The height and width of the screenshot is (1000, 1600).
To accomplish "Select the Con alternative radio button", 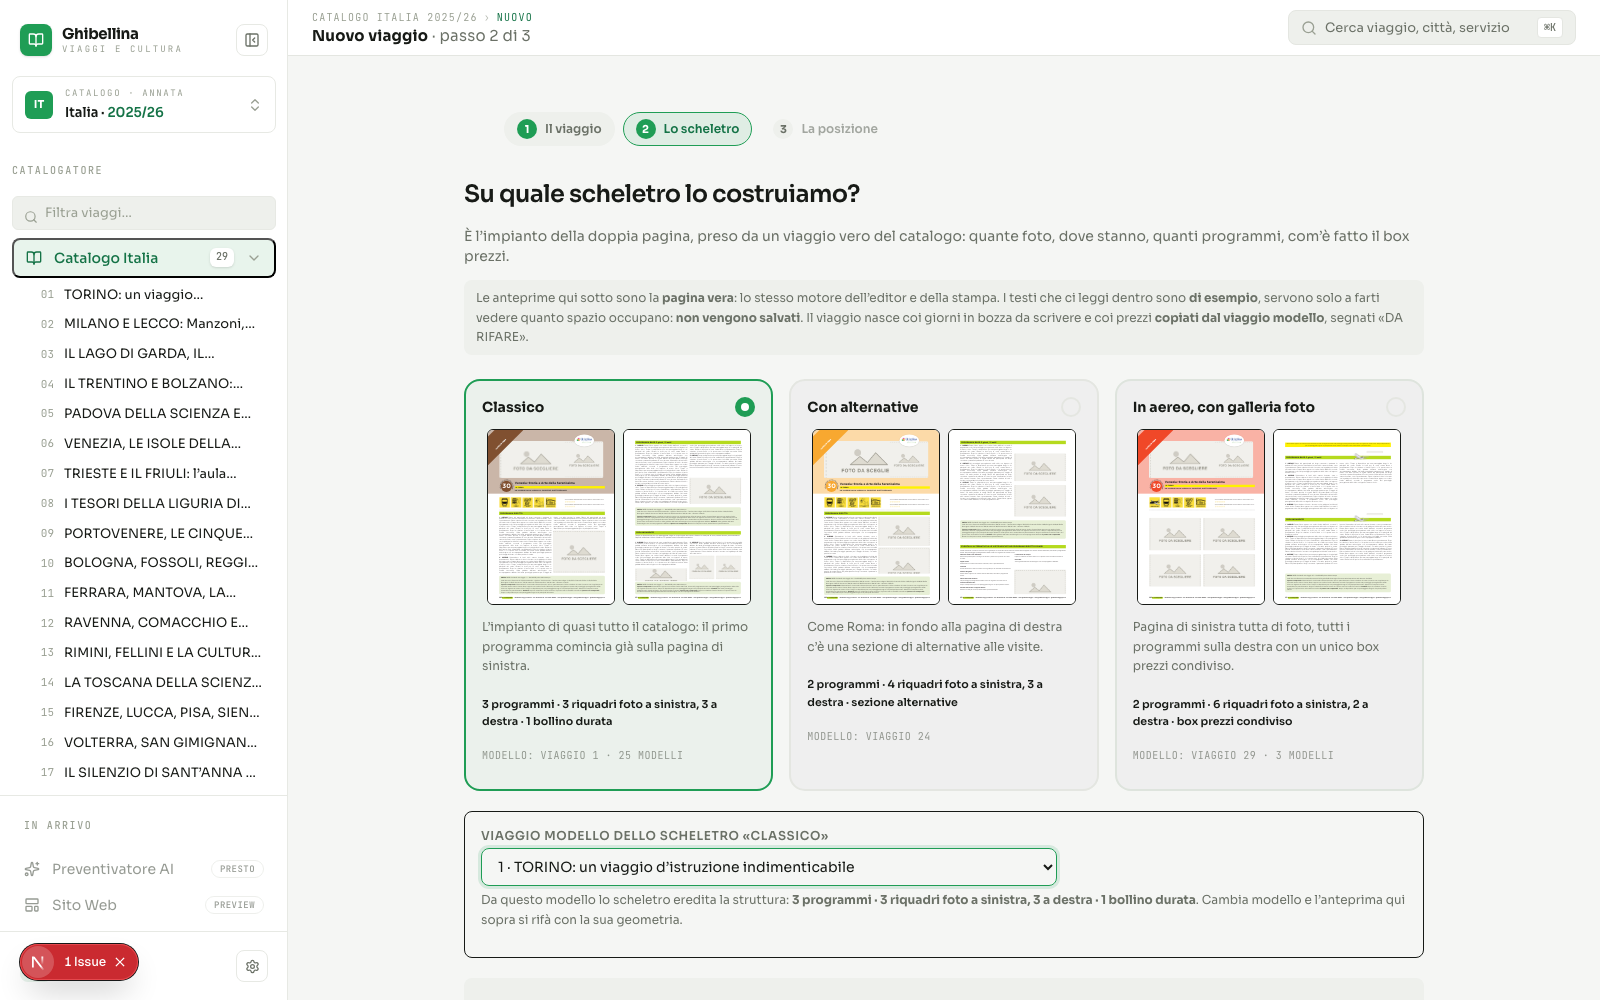I will pos(1071,407).
